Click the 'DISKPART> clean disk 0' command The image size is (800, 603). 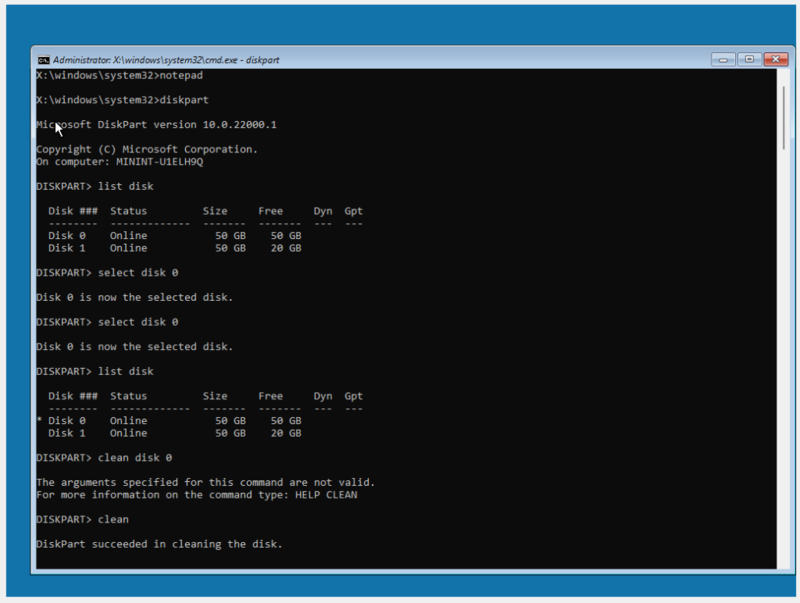point(104,458)
